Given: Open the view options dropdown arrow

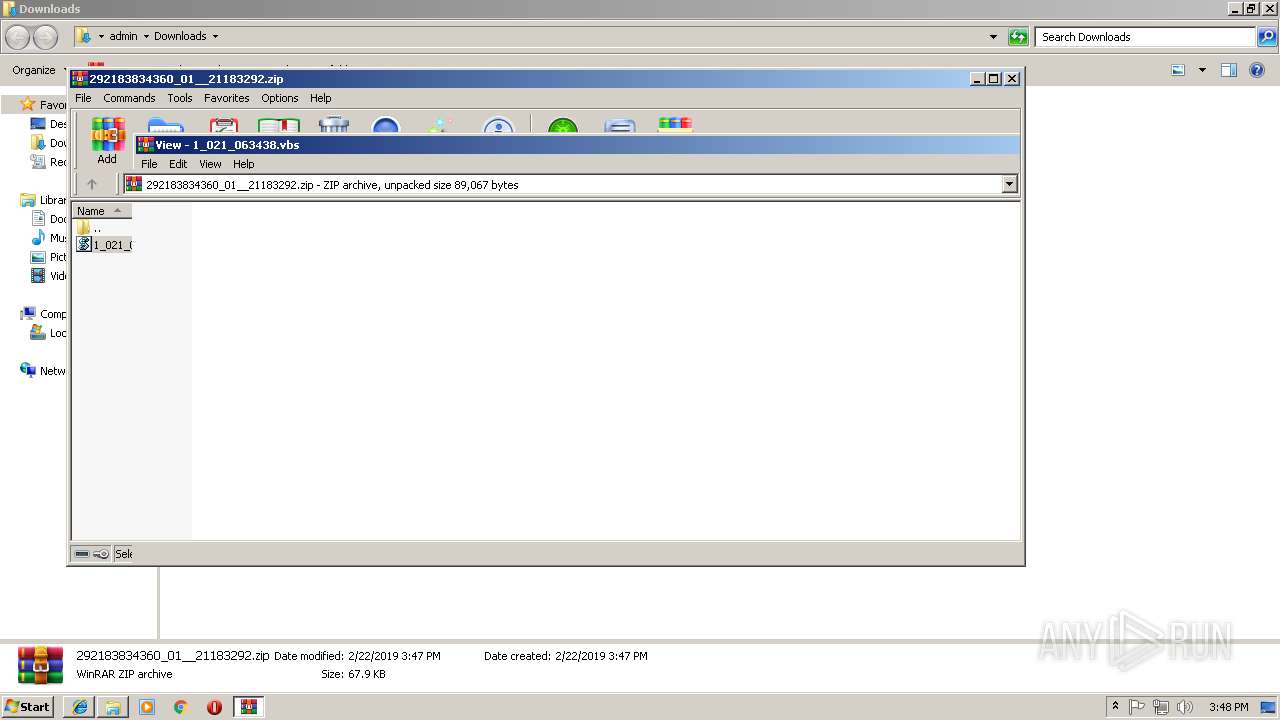Looking at the screenshot, I should pos(1202,70).
